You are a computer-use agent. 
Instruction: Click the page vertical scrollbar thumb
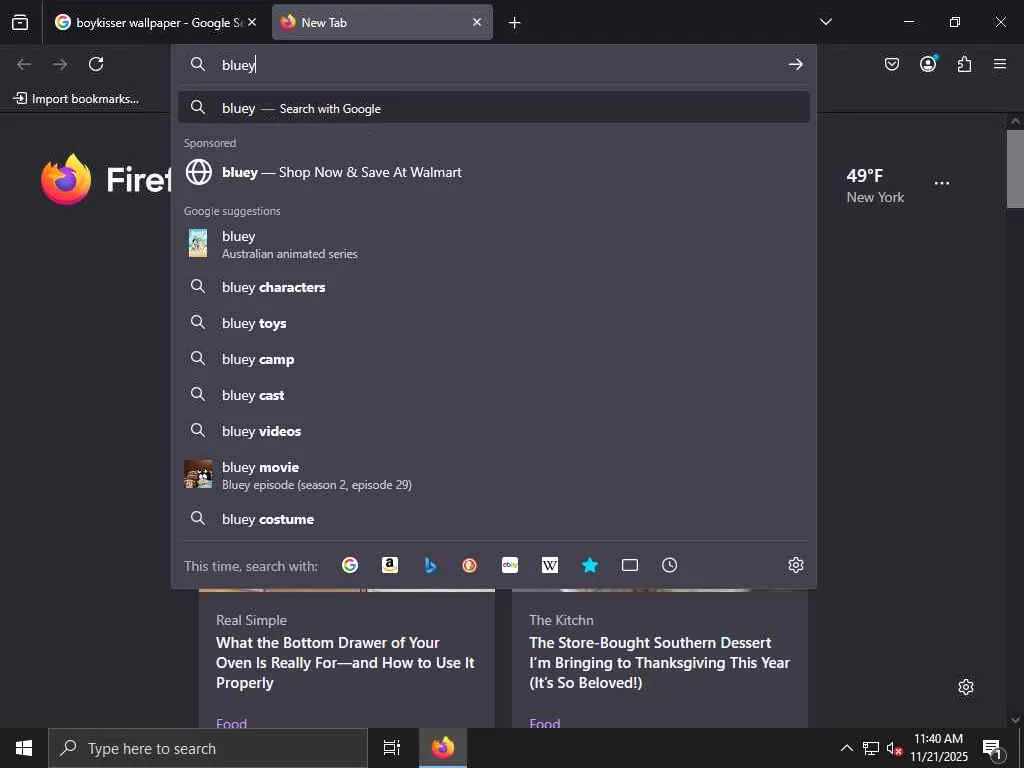click(1015, 168)
